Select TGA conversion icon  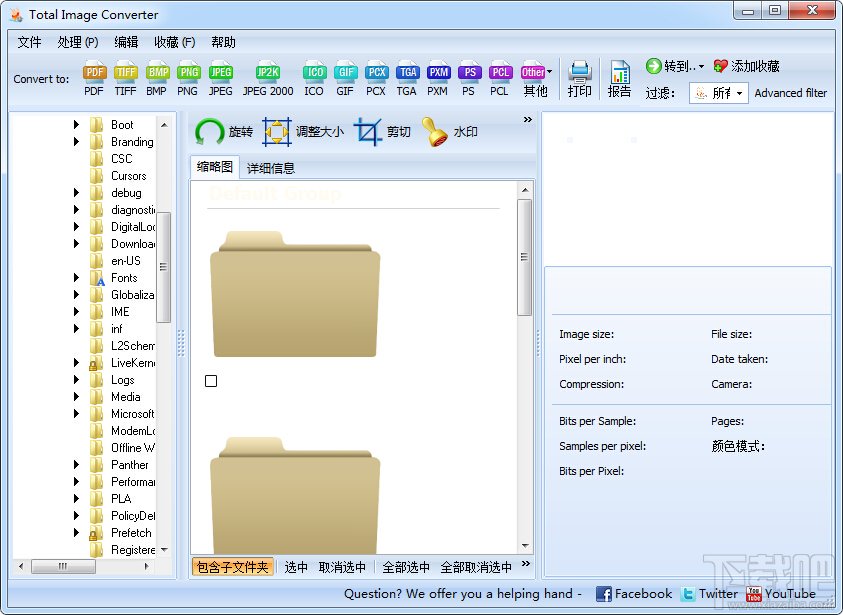tap(407, 78)
